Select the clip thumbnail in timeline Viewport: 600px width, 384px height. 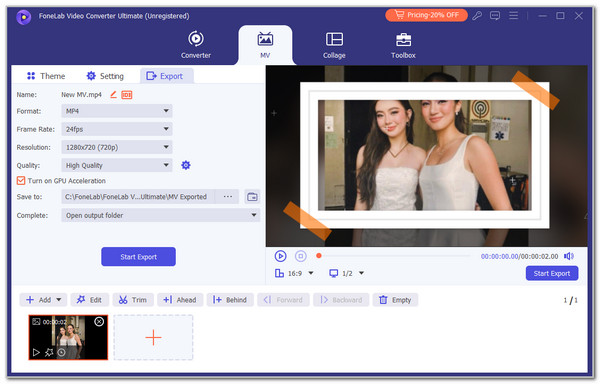point(68,337)
